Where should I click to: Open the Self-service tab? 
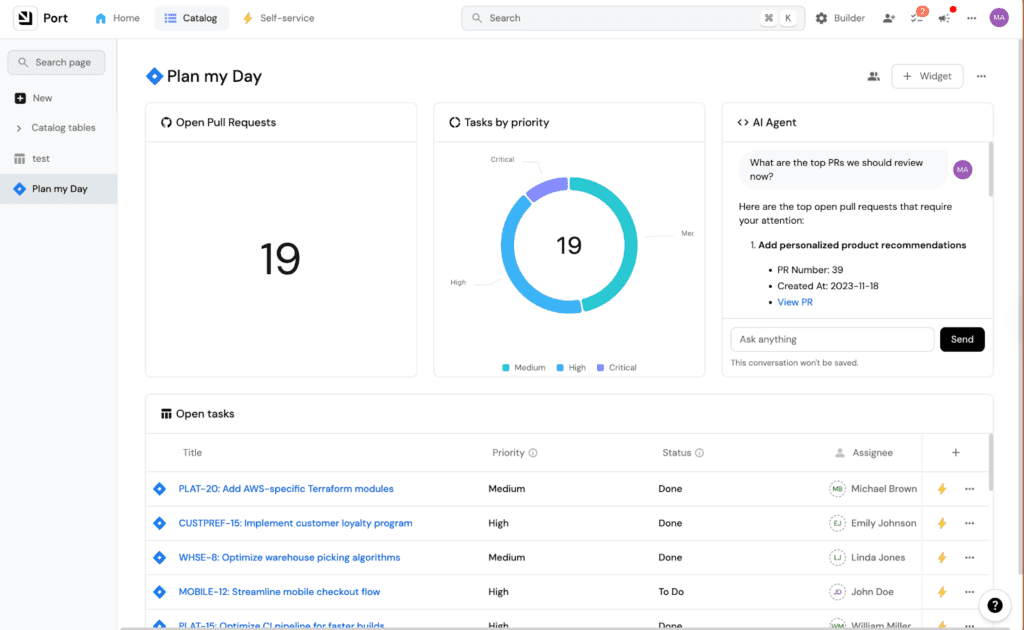coord(278,18)
